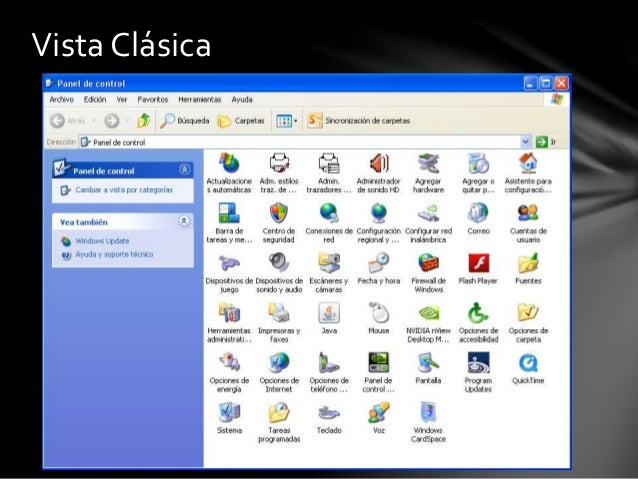Open Firewall de Windows icon

[x=428, y=263]
